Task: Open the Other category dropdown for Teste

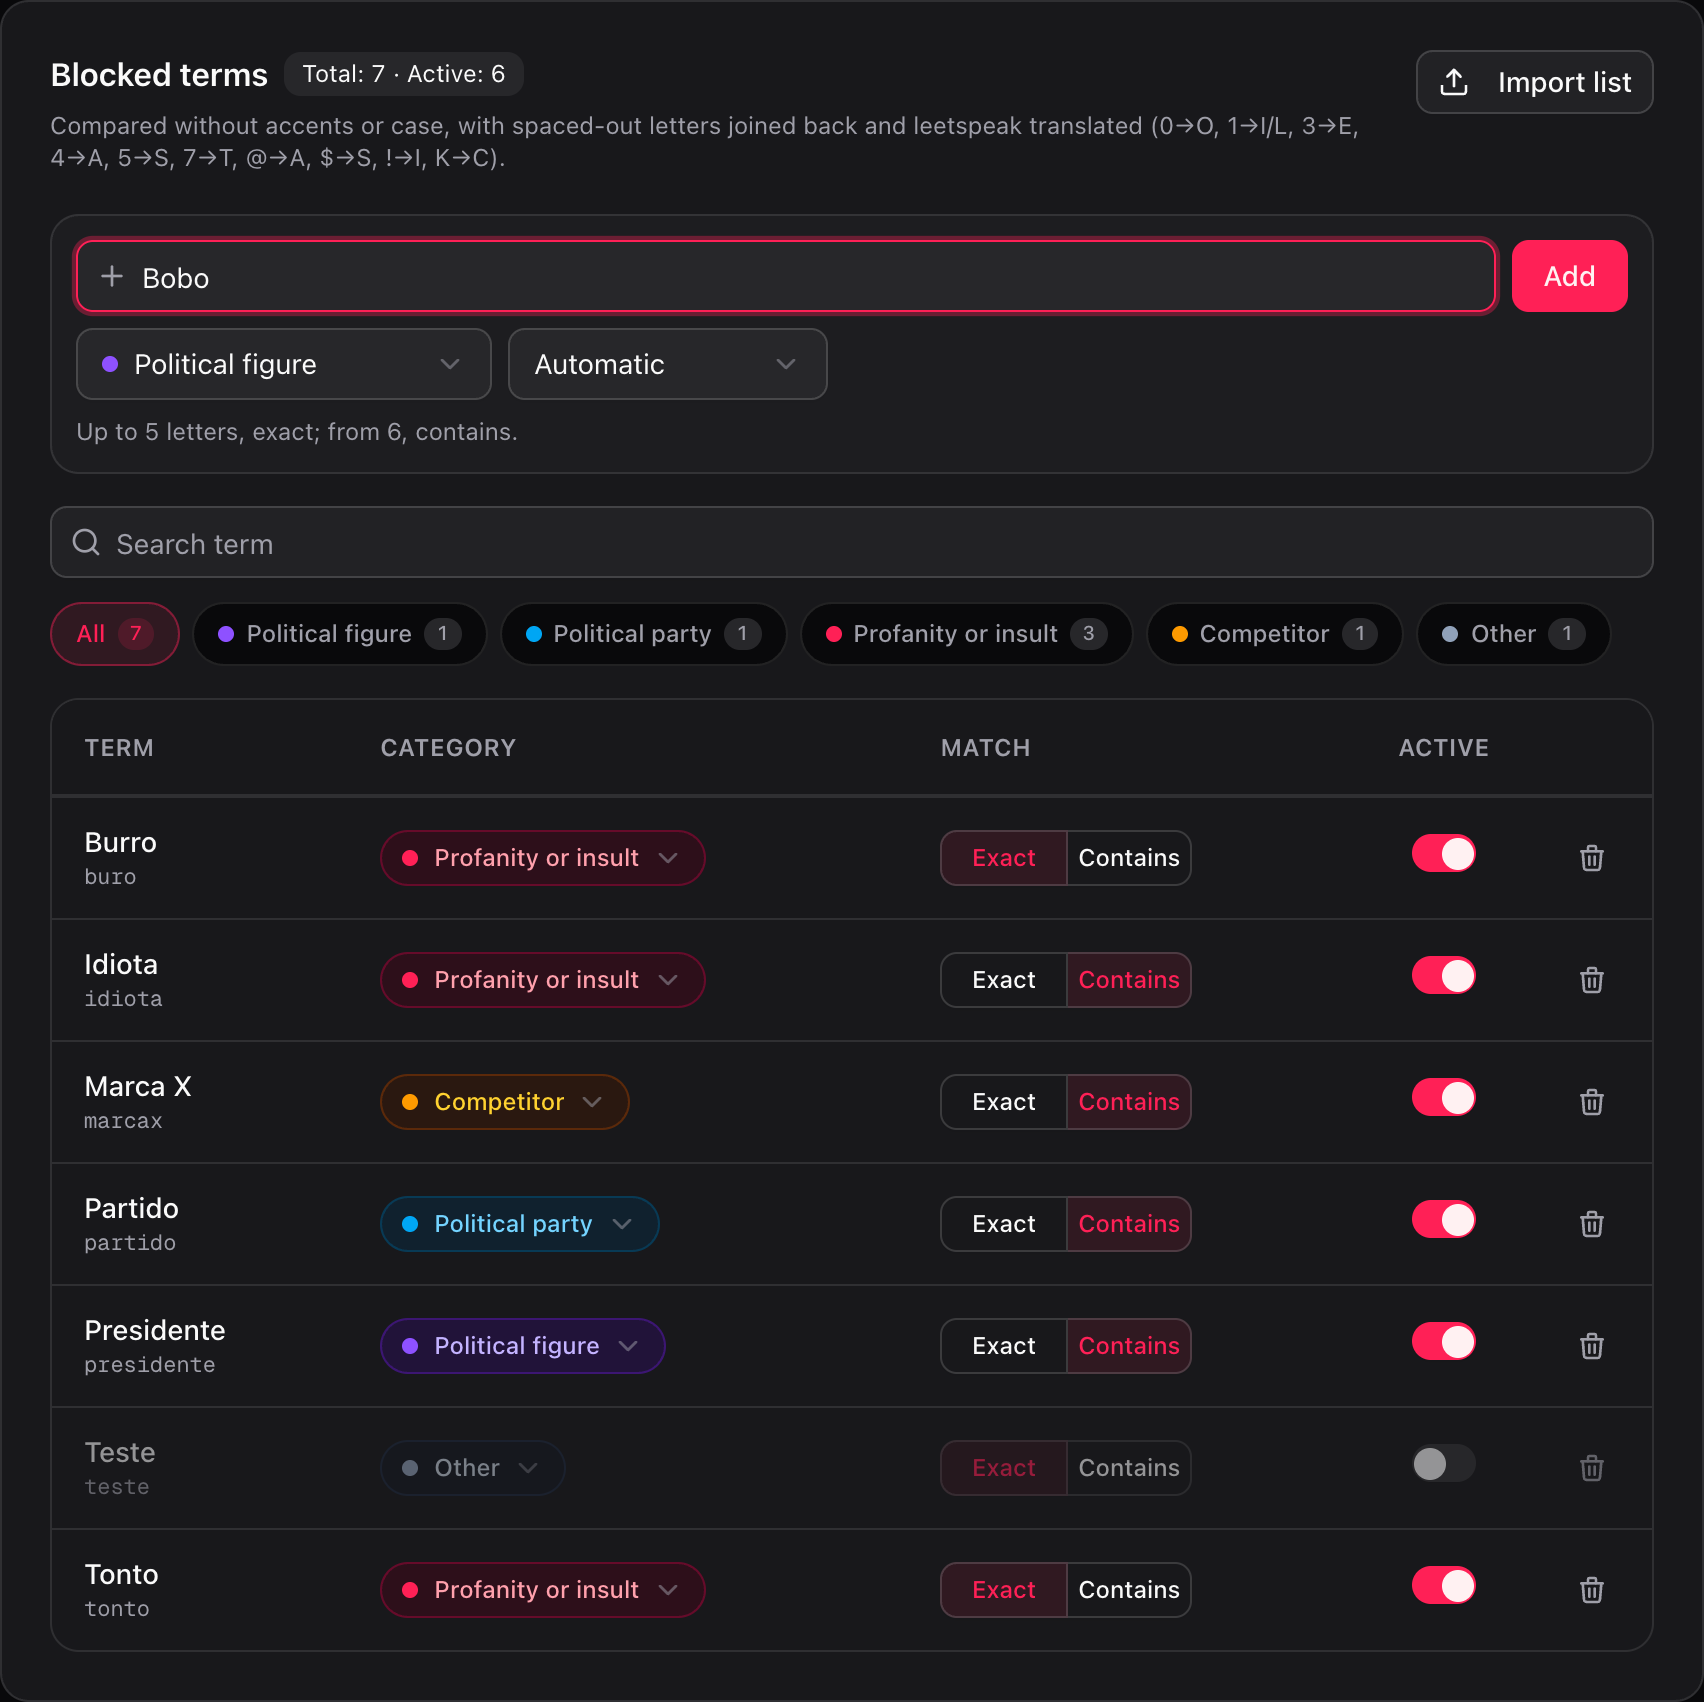Action: pos(472,1468)
